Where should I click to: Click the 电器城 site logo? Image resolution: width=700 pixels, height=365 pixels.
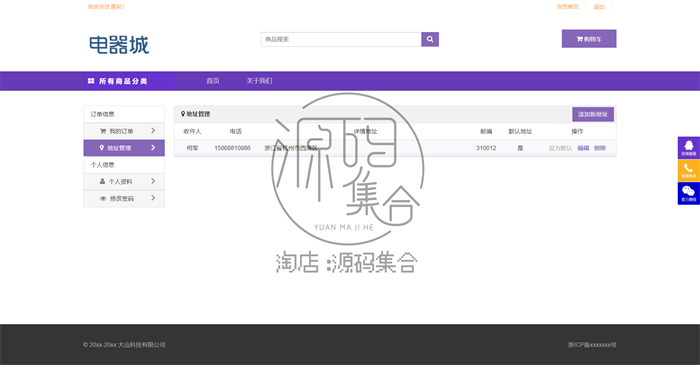pyautogui.click(x=119, y=45)
